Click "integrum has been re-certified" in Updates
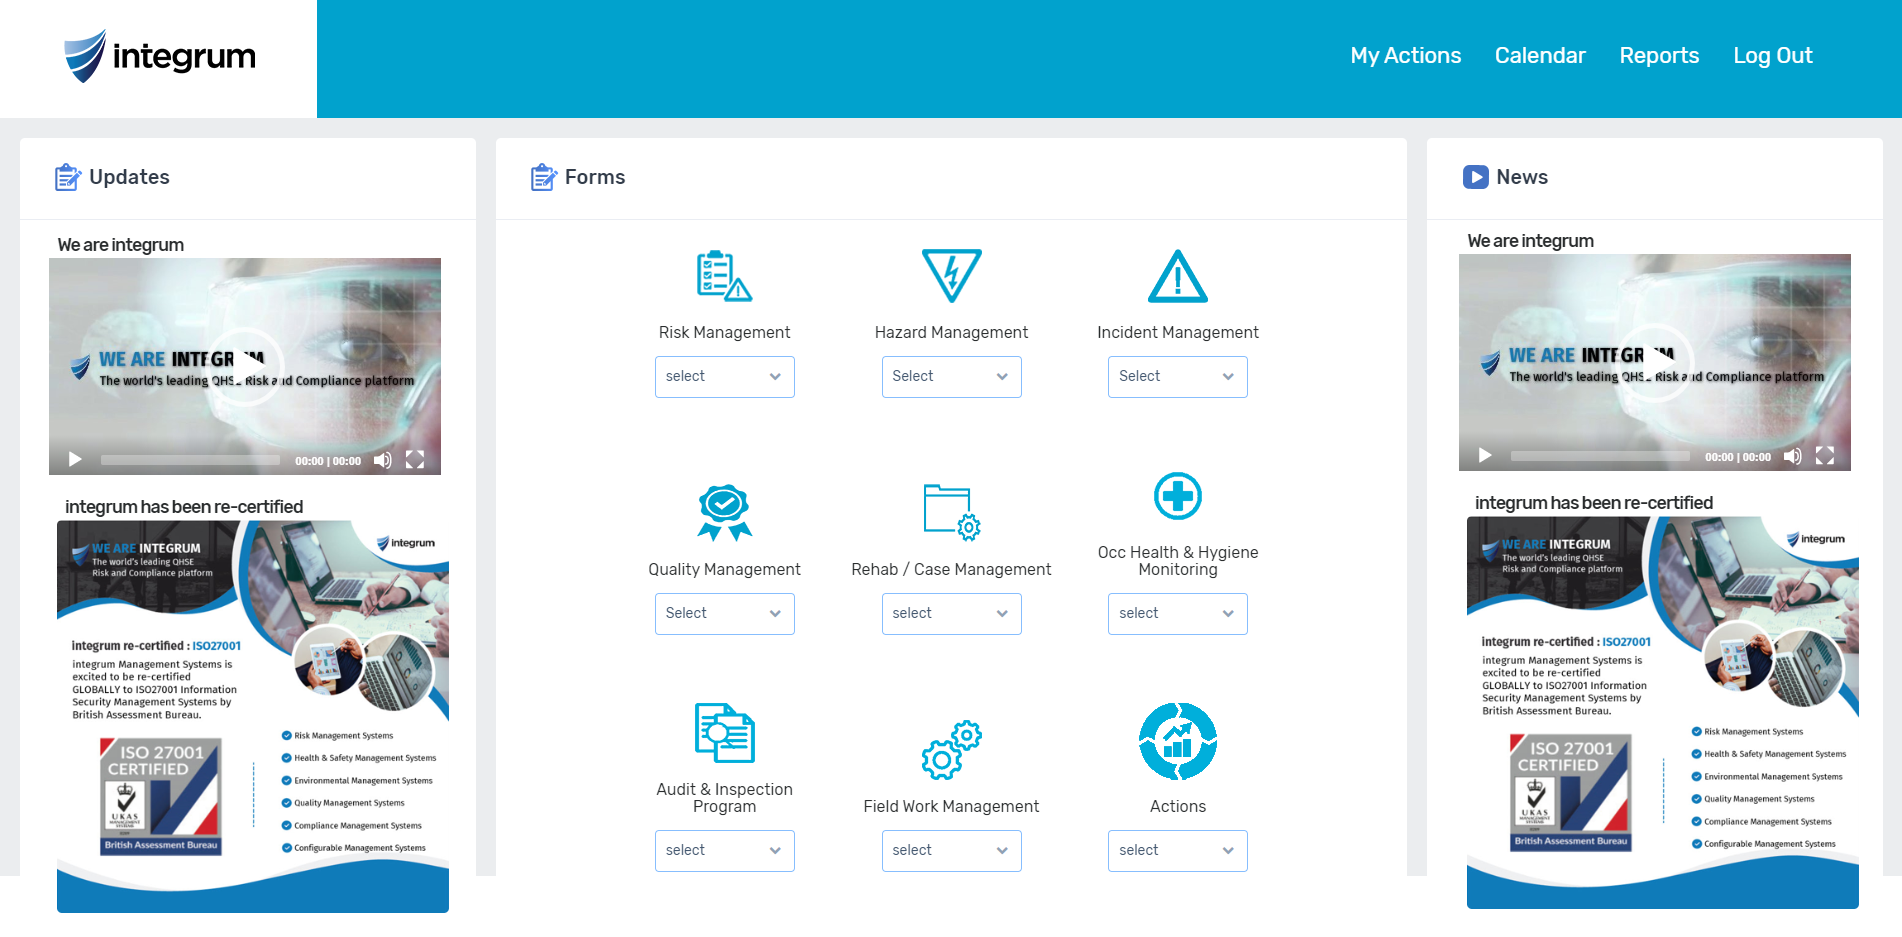1902x937 pixels. 184,507
